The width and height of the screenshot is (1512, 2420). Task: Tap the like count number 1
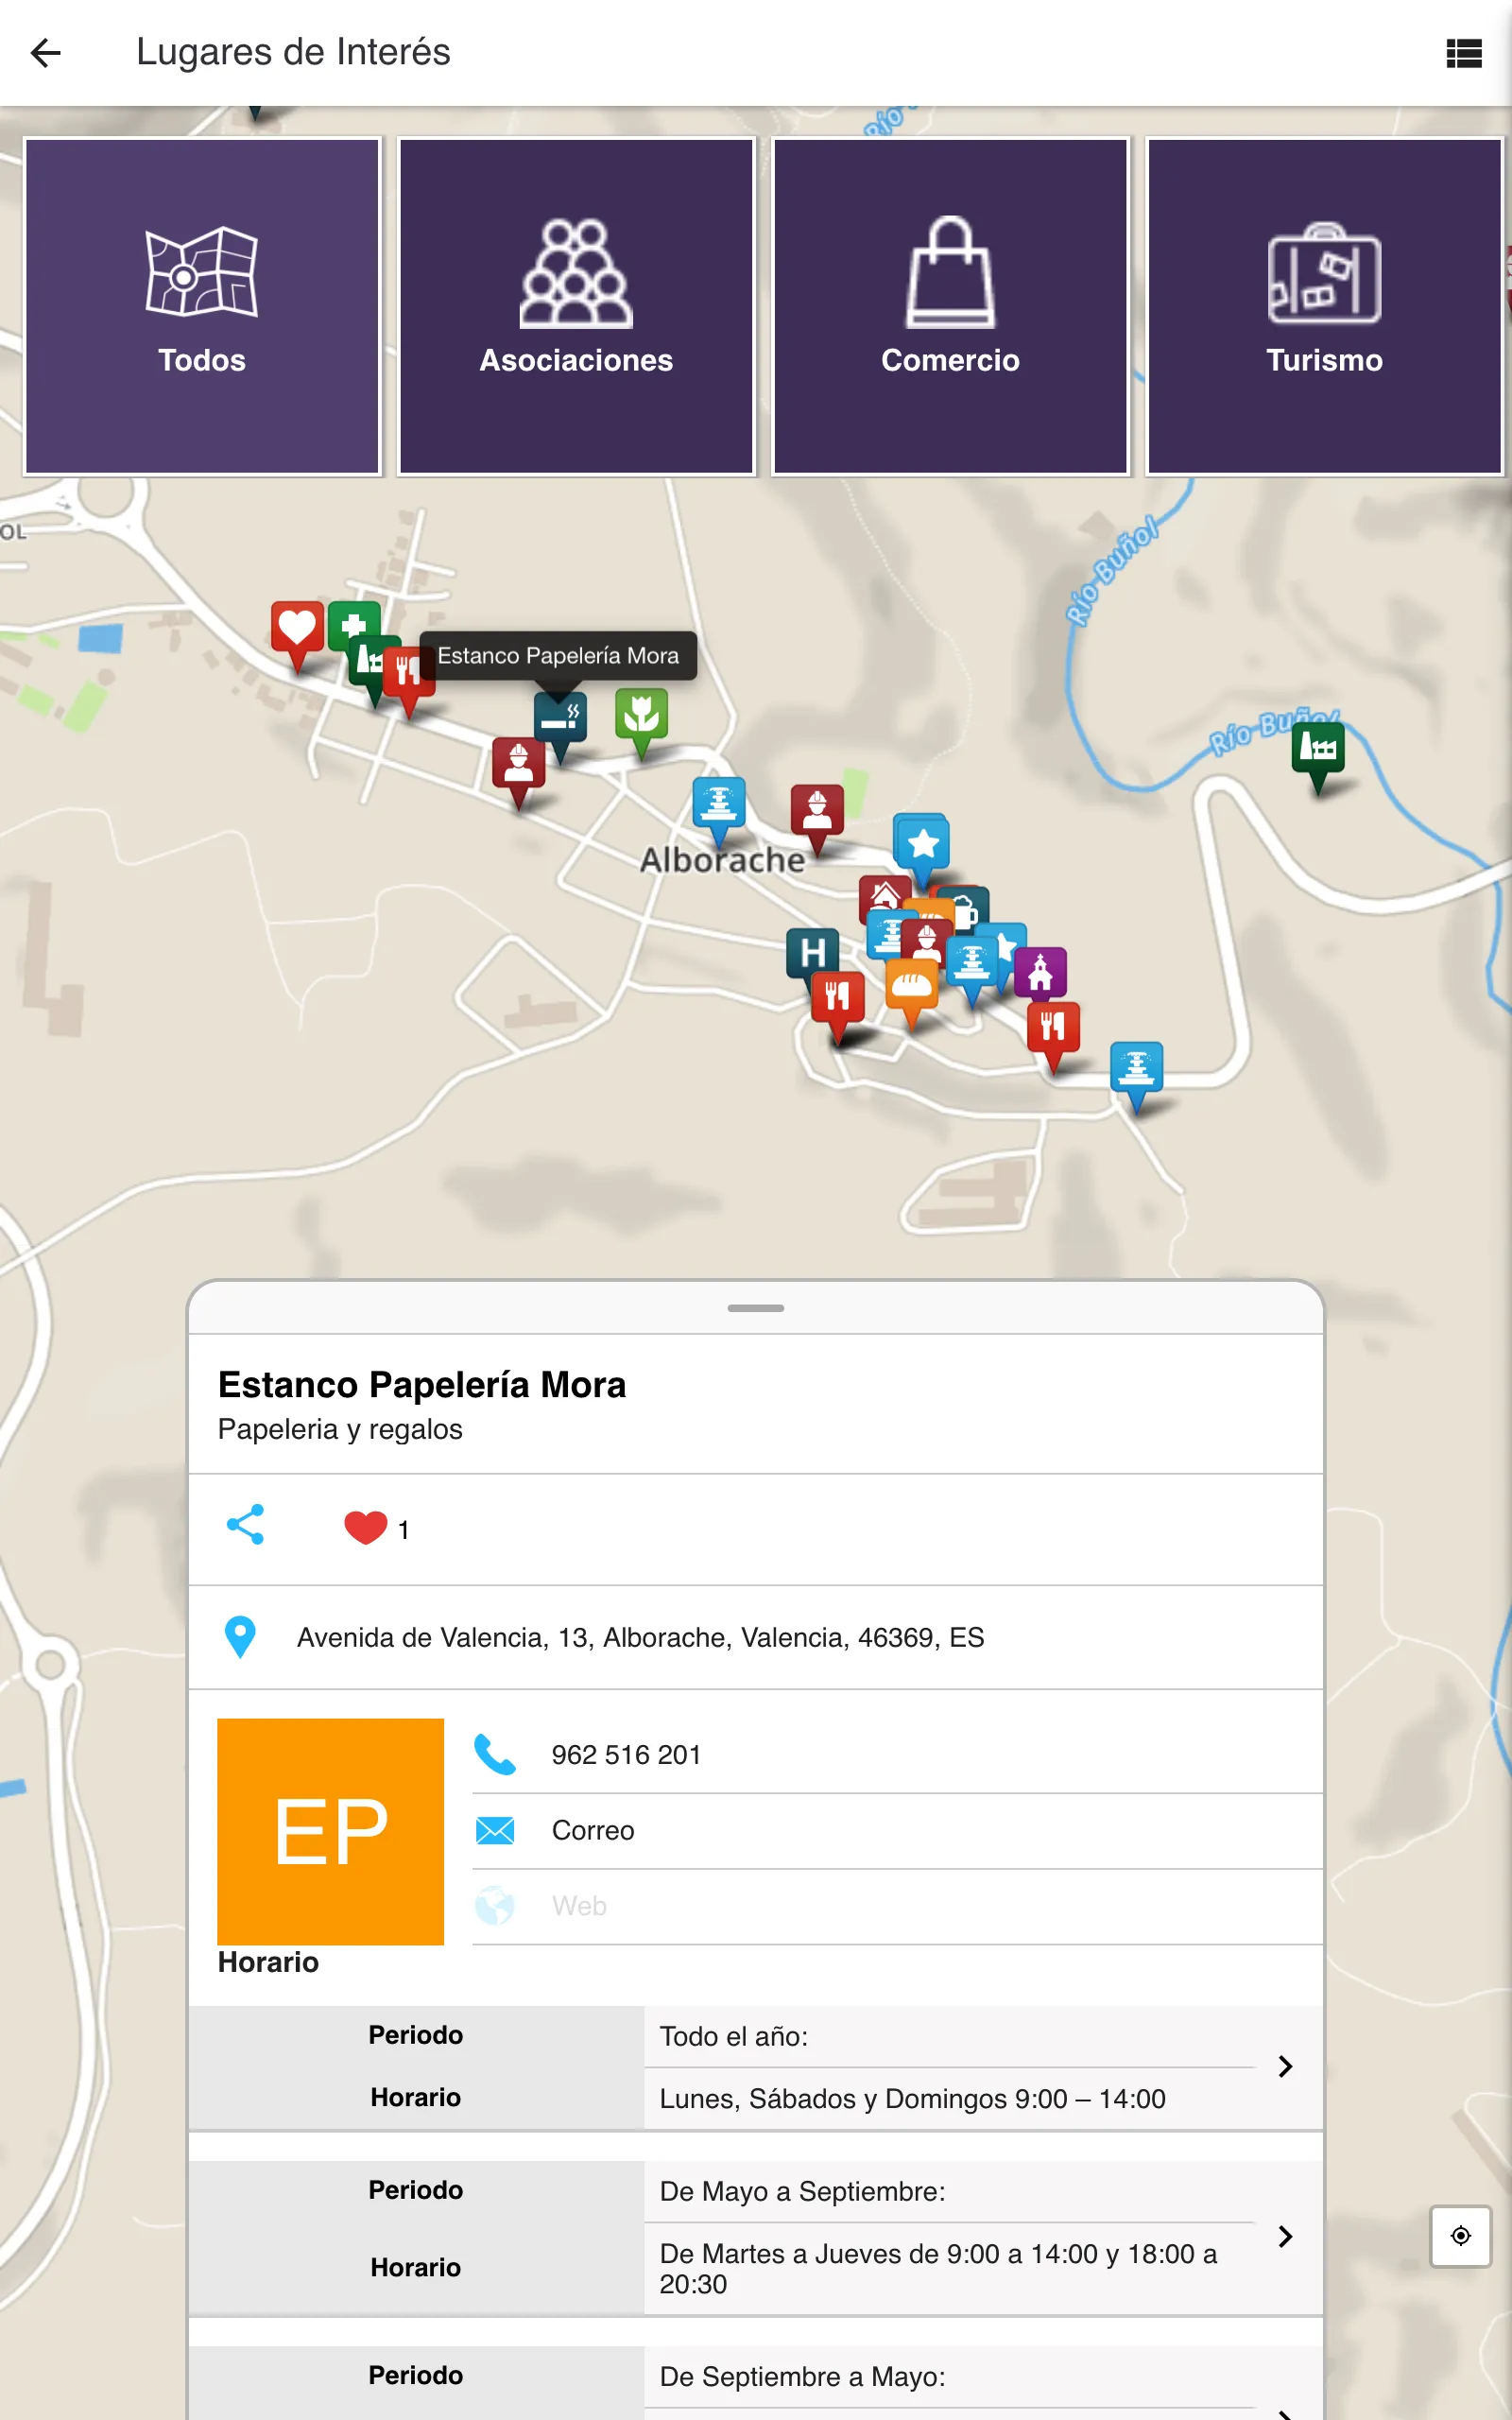403,1530
